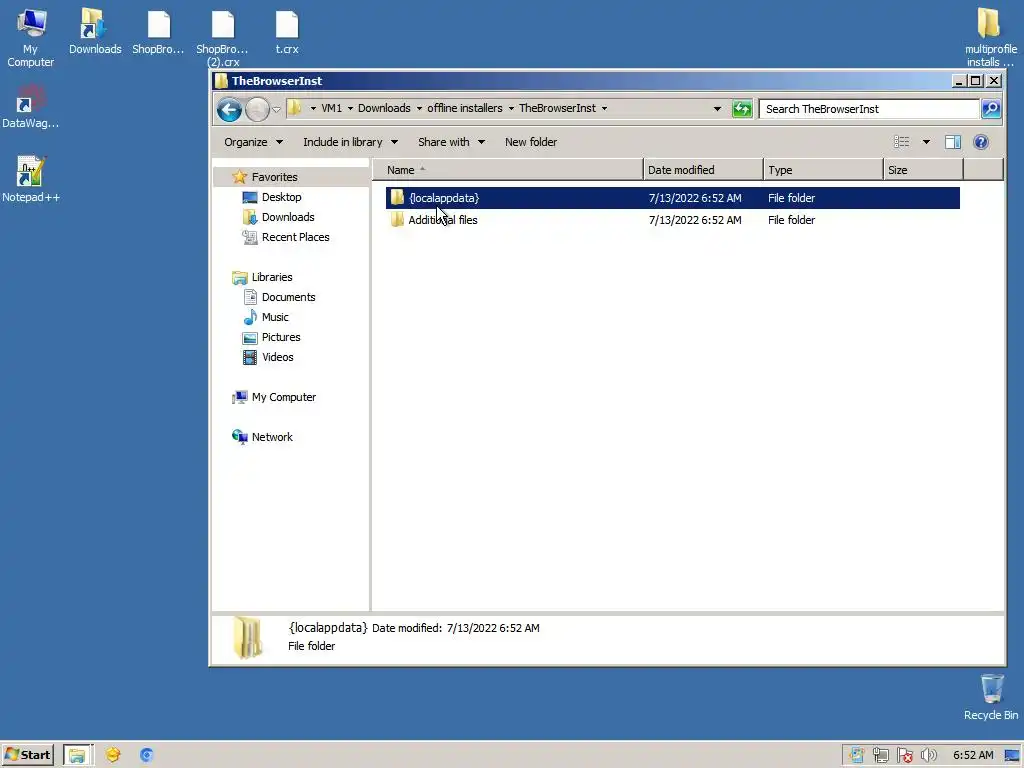Screen dimensions: 1024x768
Task: Click the Search TheBrowserInst field
Action: [x=869, y=109]
